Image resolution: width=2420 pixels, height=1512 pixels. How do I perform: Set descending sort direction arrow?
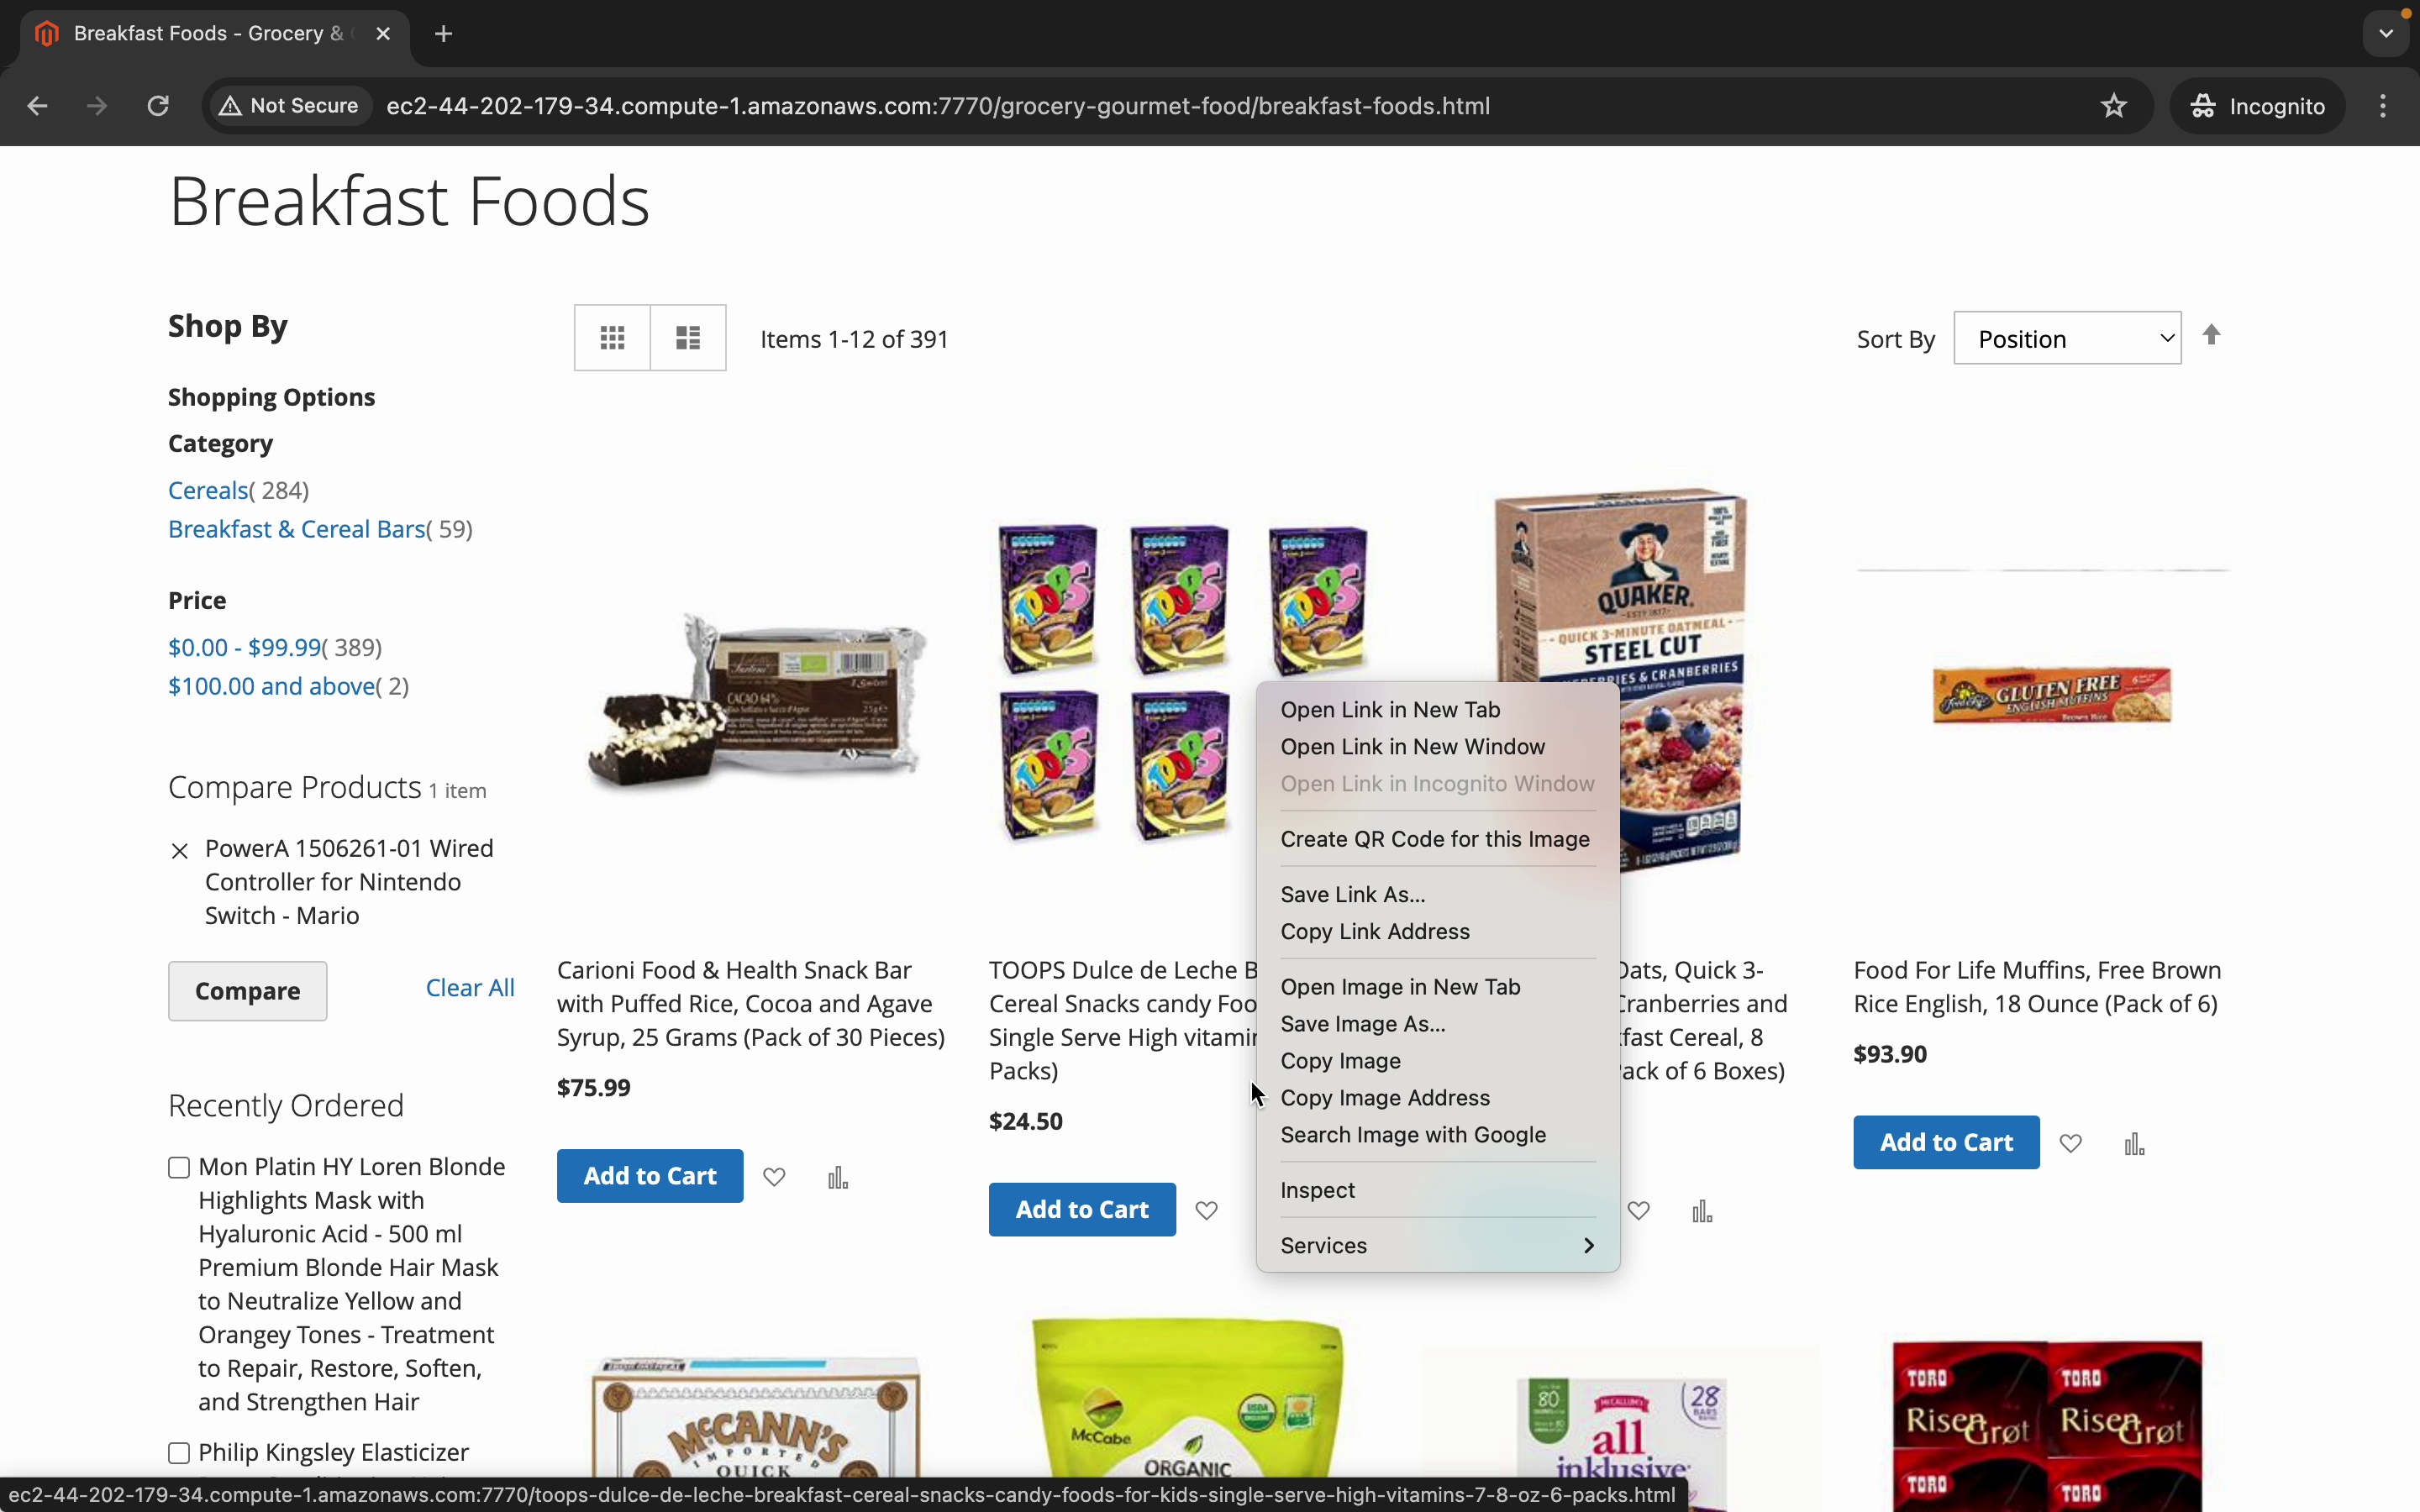[x=2212, y=335]
